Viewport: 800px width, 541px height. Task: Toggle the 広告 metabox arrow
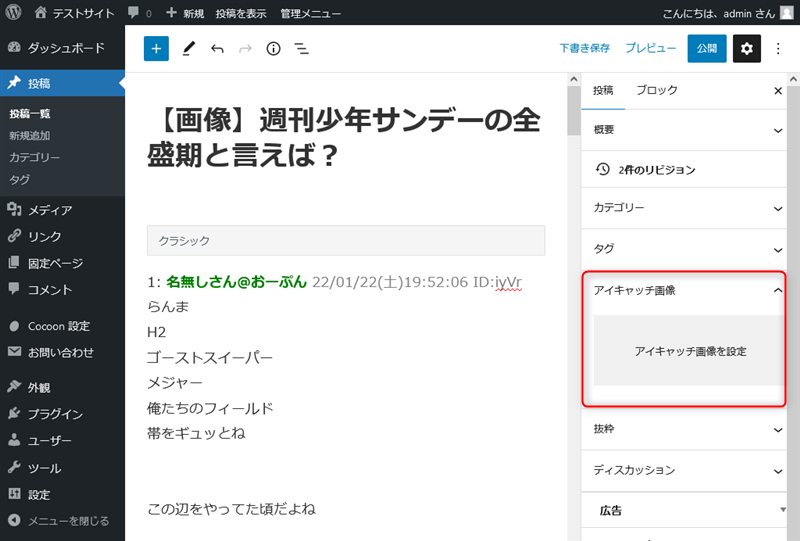tap(782, 510)
